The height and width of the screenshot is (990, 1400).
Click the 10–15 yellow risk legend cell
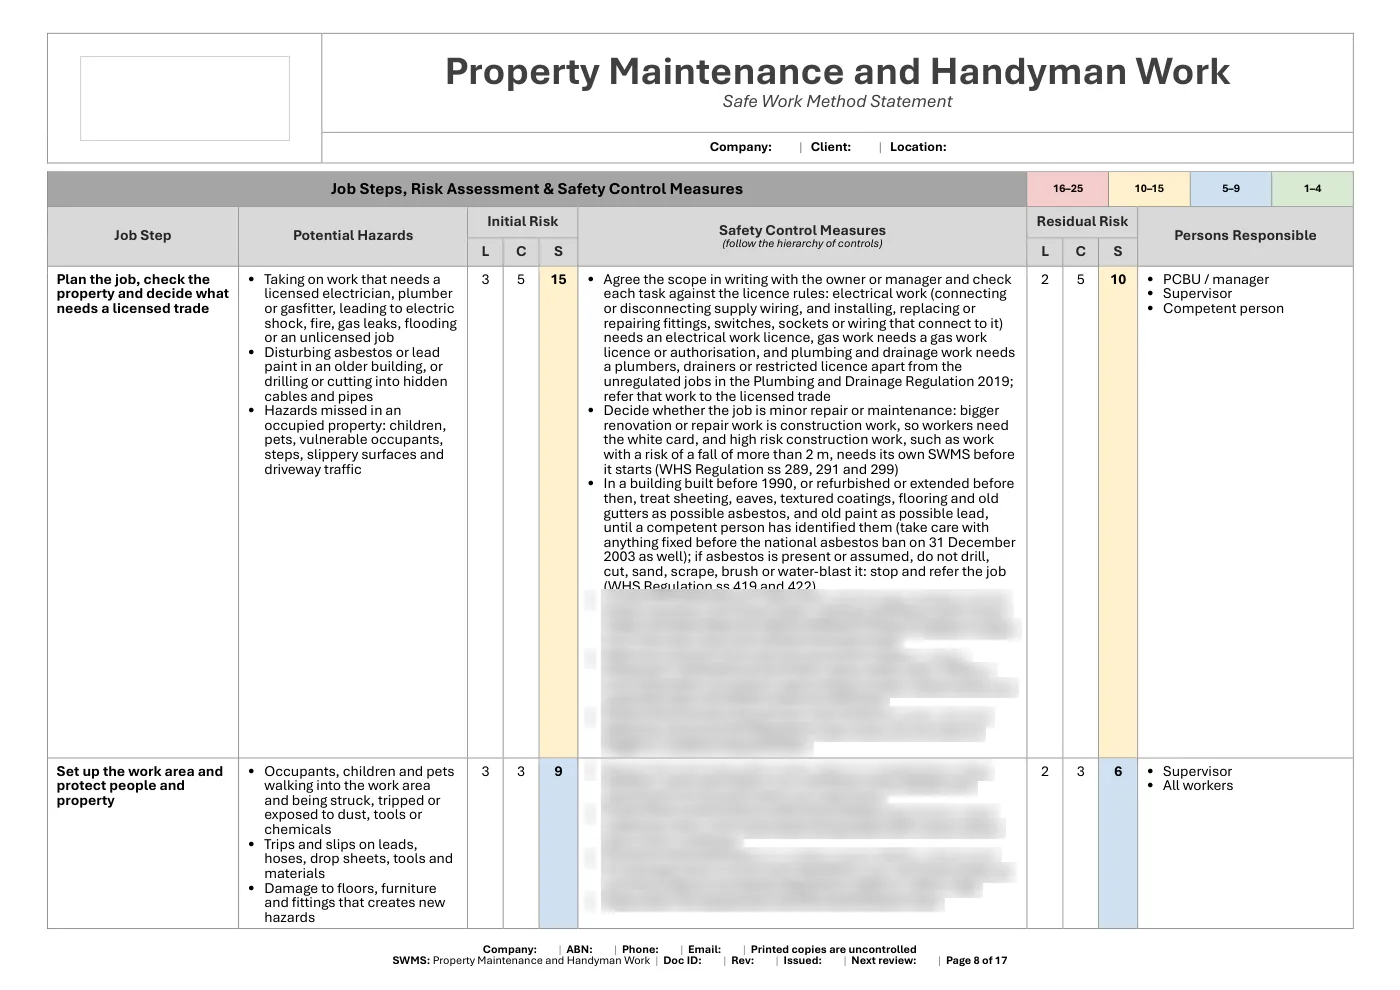1149,189
